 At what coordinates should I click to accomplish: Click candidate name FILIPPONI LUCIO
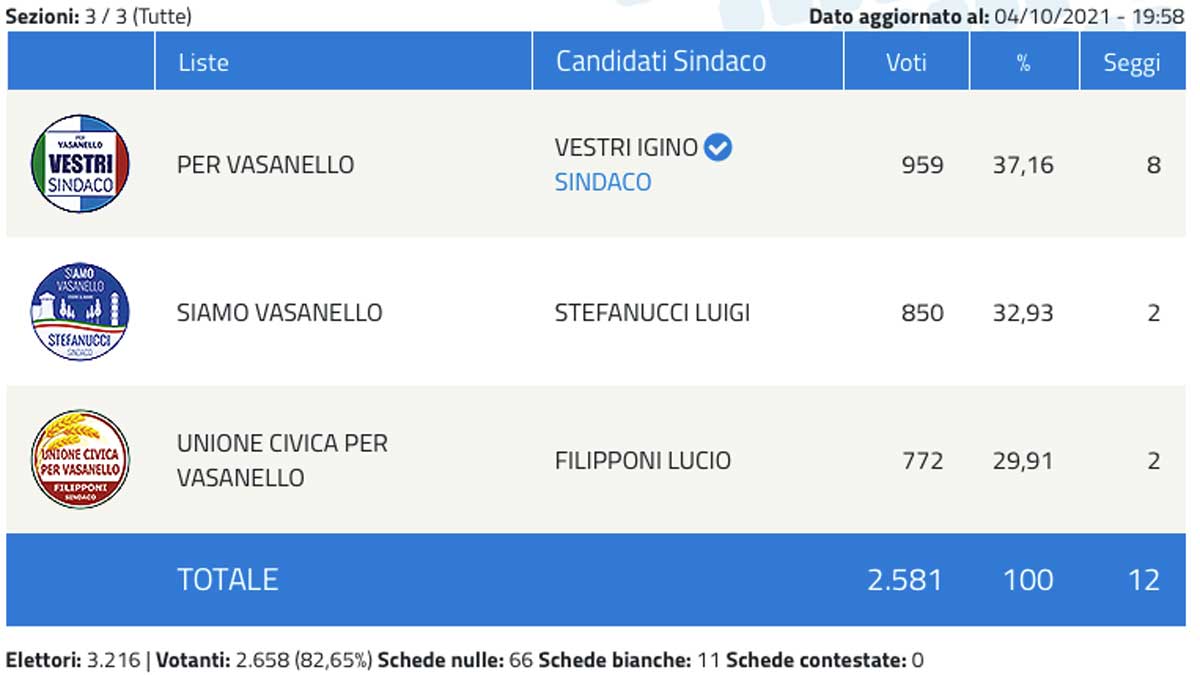tap(642, 460)
